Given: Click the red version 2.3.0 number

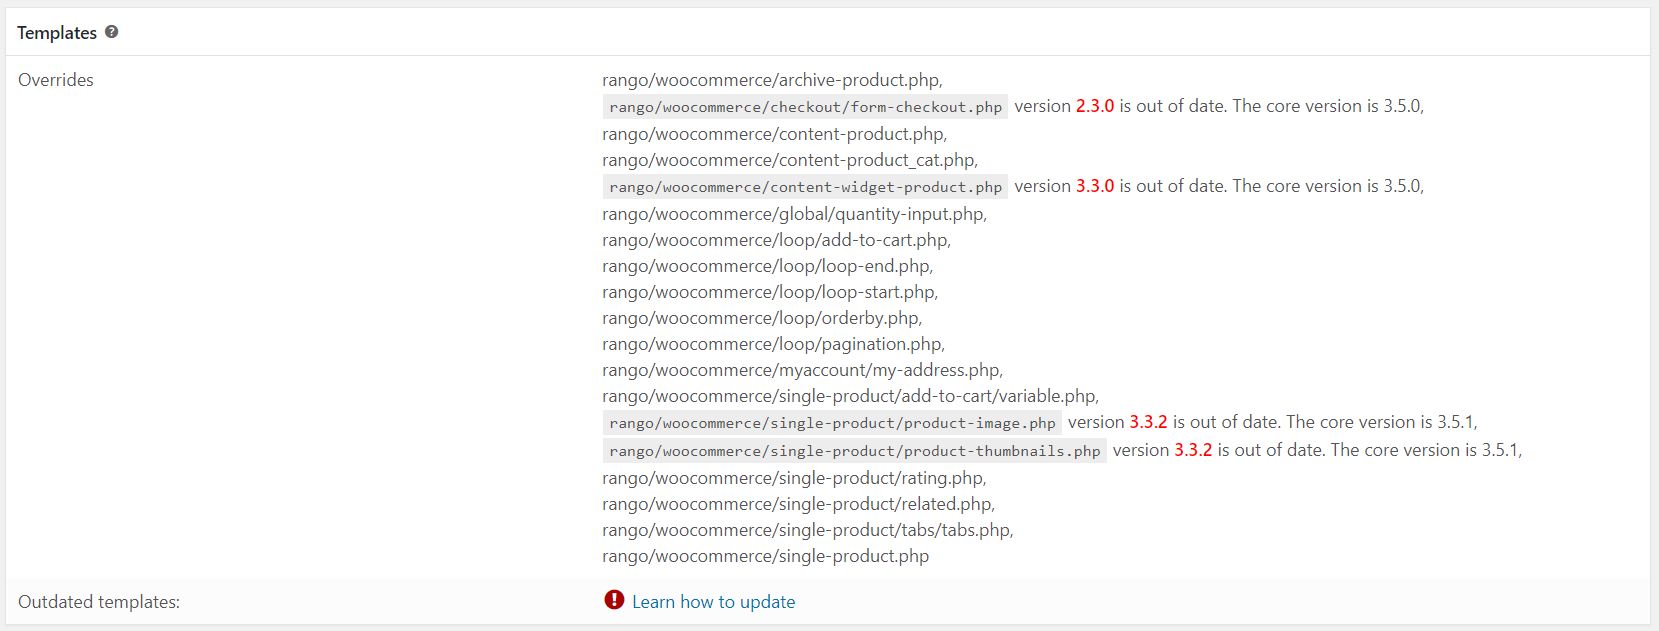Looking at the screenshot, I should pyautogui.click(x=1095, y=106).
